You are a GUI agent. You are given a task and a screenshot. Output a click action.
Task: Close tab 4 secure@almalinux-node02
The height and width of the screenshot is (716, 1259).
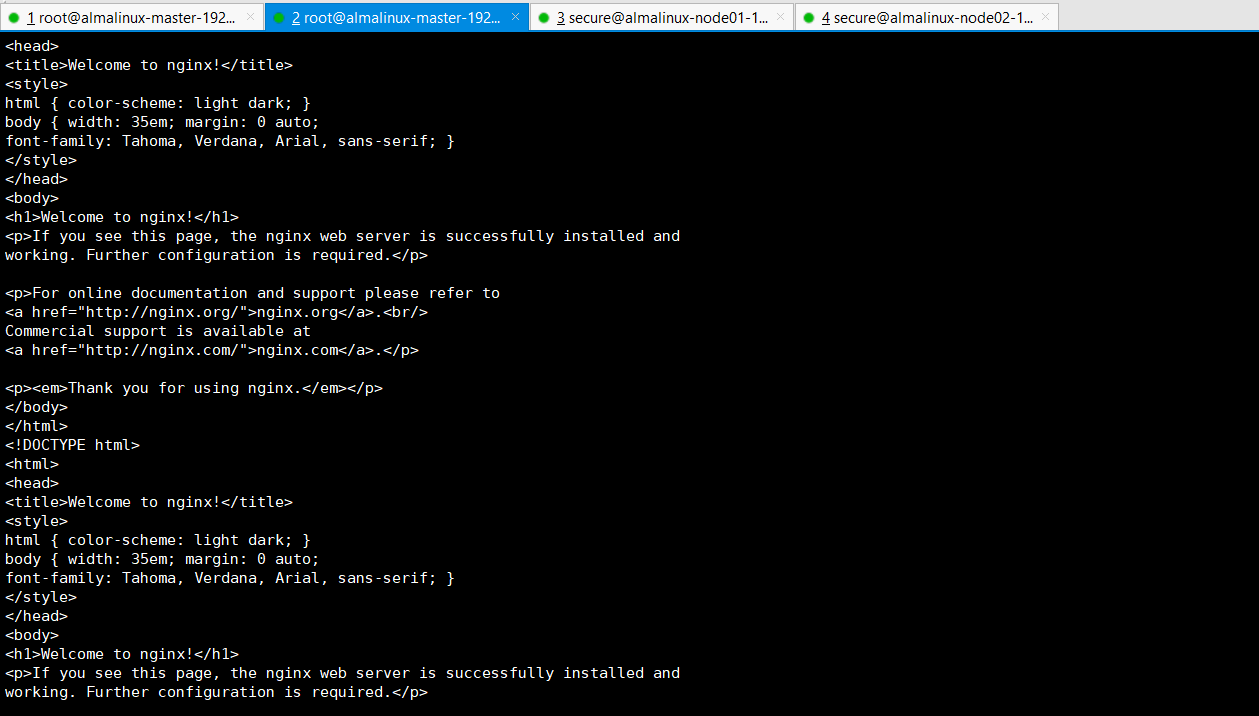[x=1045, y=18]
